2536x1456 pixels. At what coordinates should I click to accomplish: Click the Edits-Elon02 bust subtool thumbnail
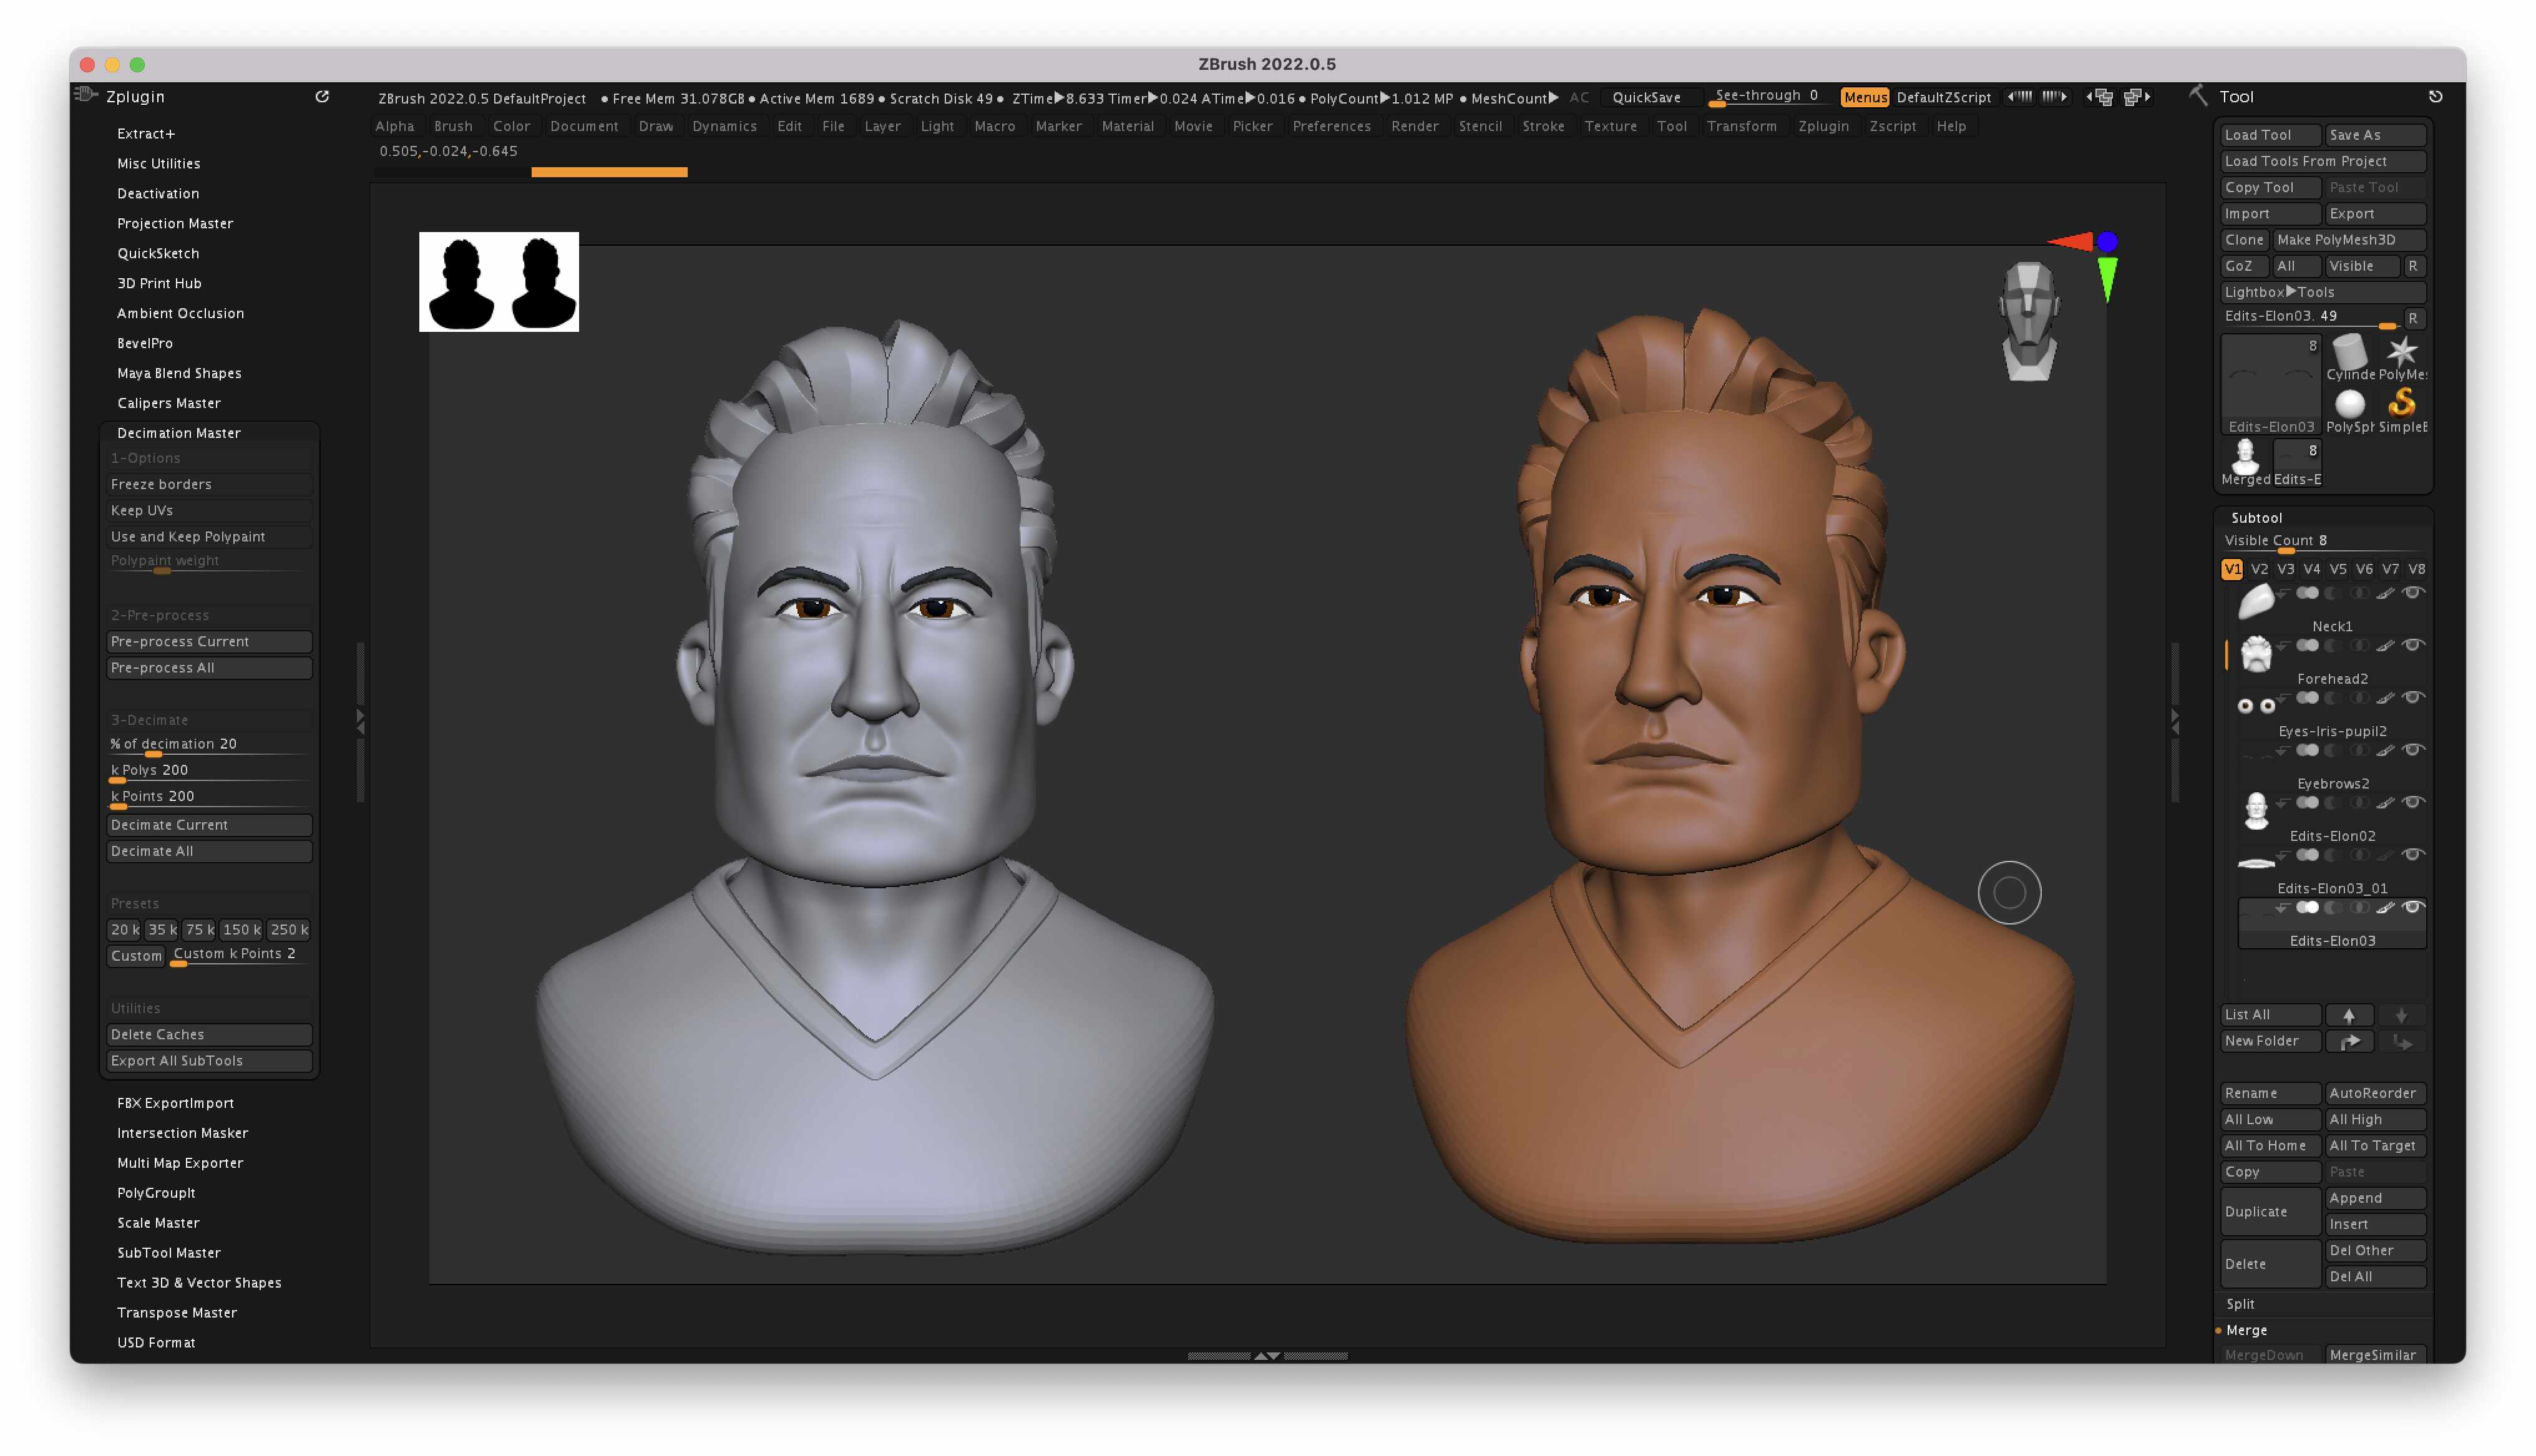(2256, 810)
